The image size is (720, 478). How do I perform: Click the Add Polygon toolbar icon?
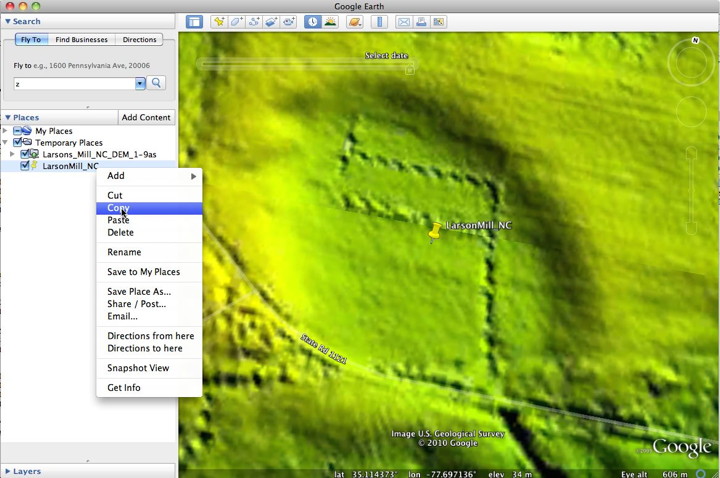[x=237, y=21]
